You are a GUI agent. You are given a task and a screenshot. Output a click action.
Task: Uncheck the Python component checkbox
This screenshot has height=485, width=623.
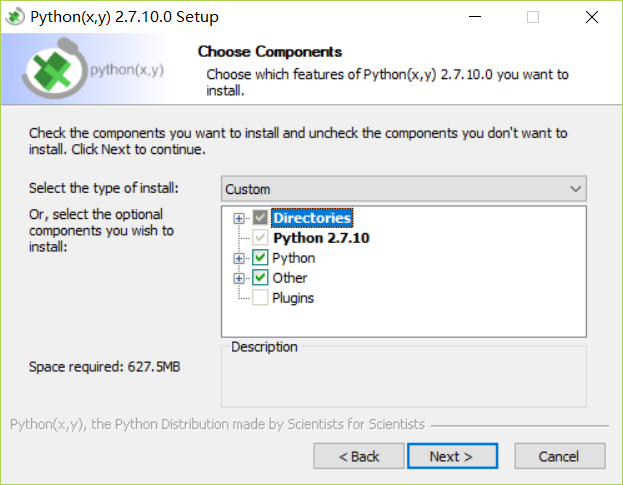(x=260, y=257)
